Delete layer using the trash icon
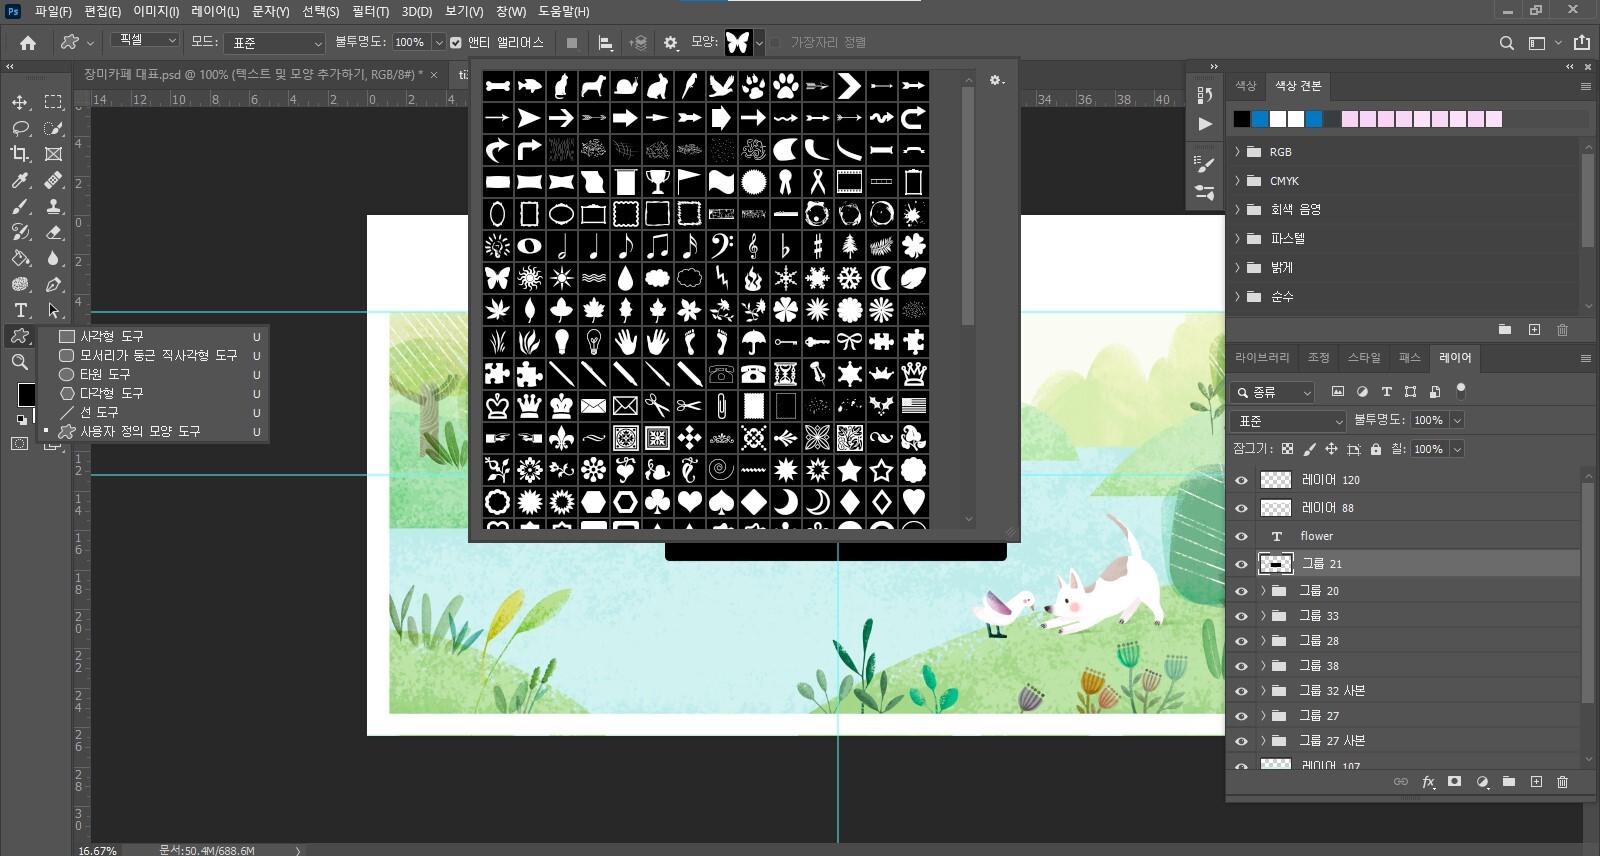 click(x=1562, y=782)
